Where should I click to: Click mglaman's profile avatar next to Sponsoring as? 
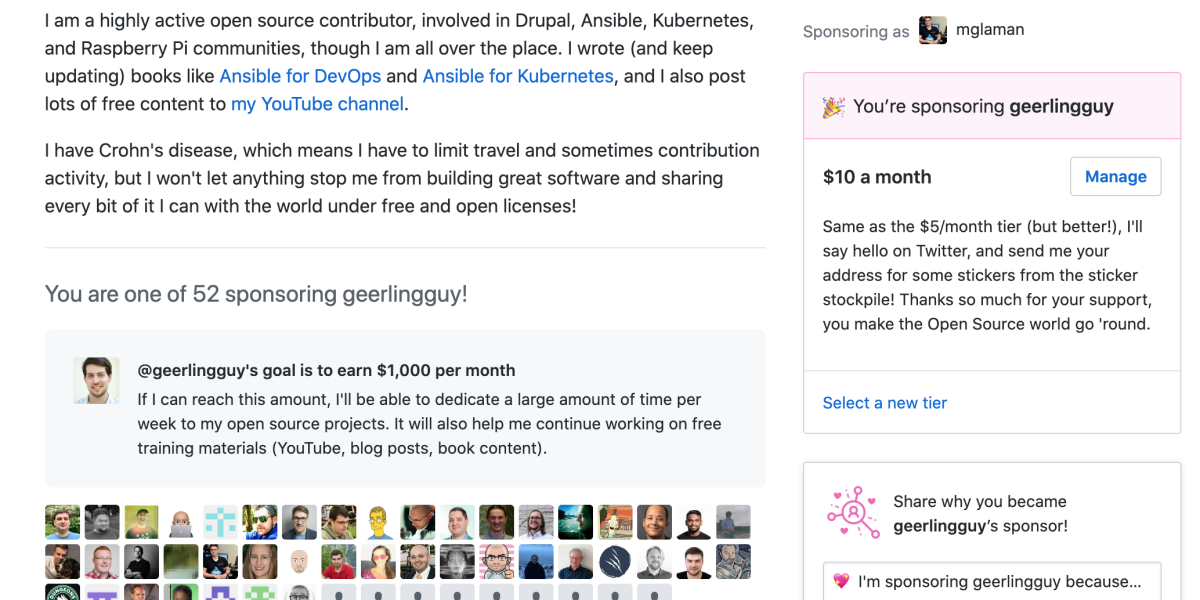pyautogui.click(x=932, y=30)
